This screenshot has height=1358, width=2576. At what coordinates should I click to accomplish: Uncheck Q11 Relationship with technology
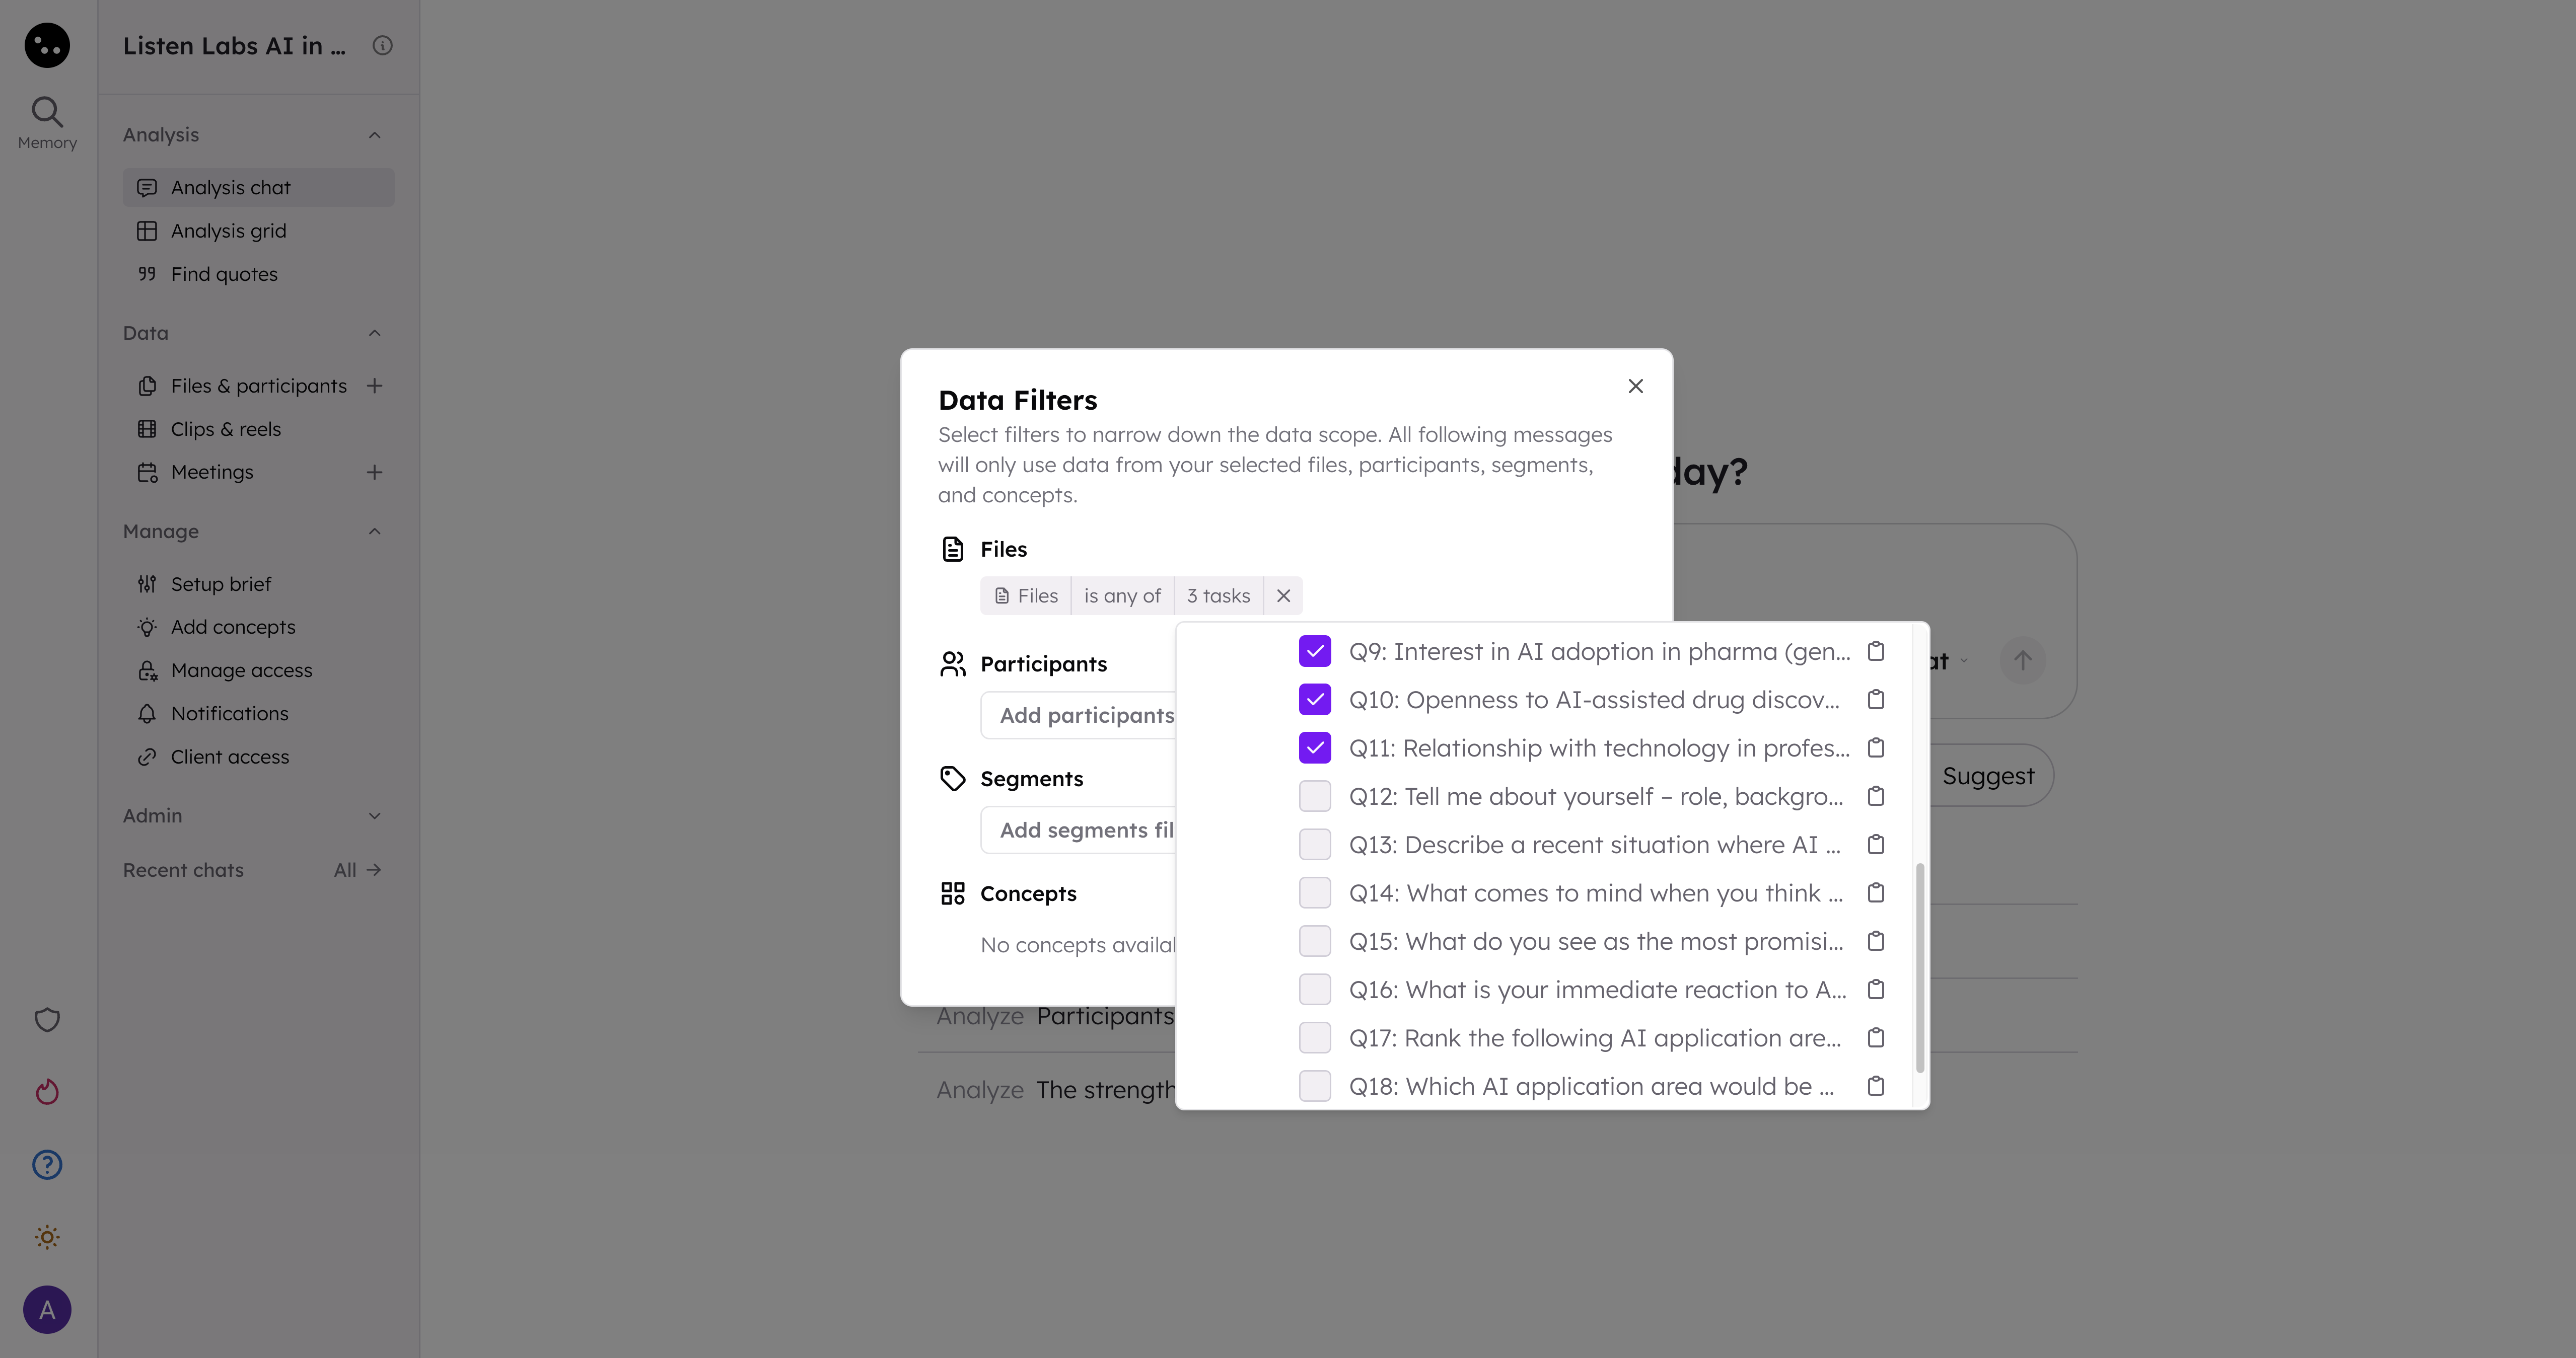coord(1315,748)
